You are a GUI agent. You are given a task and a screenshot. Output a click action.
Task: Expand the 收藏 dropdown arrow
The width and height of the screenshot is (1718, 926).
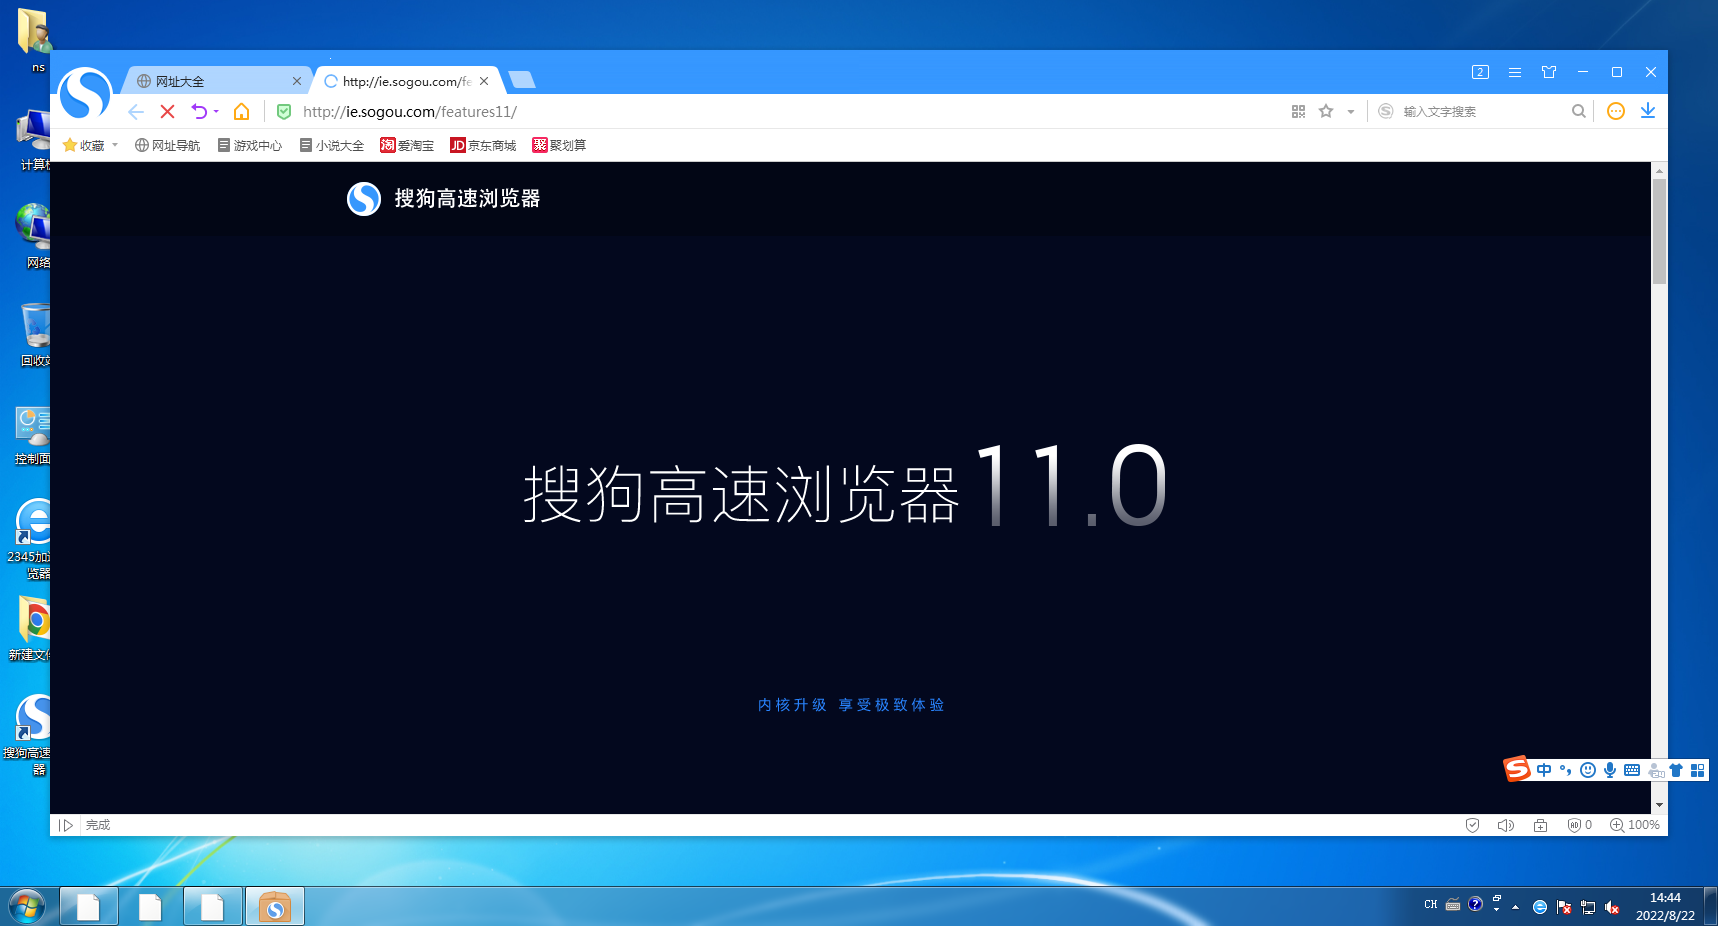pyautogui.click(x=115, y=145)
